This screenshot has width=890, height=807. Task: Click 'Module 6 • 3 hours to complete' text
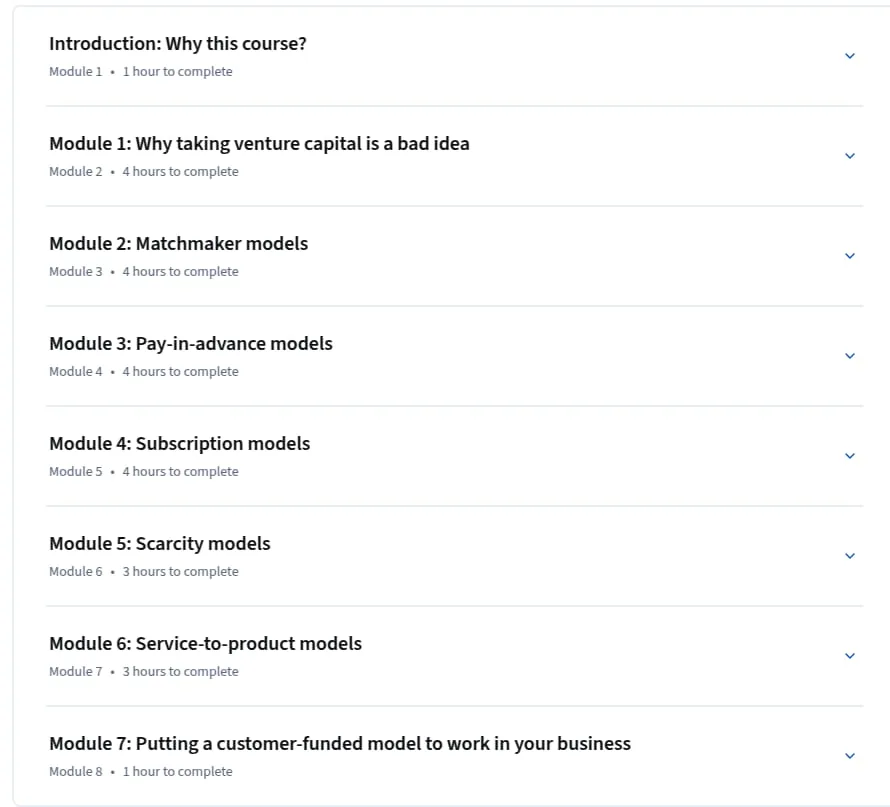[144, 571]
